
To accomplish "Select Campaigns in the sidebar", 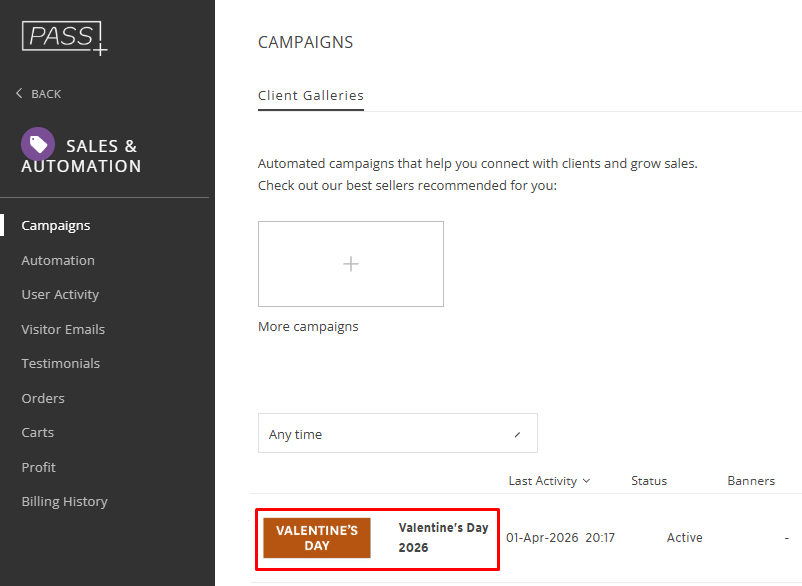I will click(x=56, y=226).
